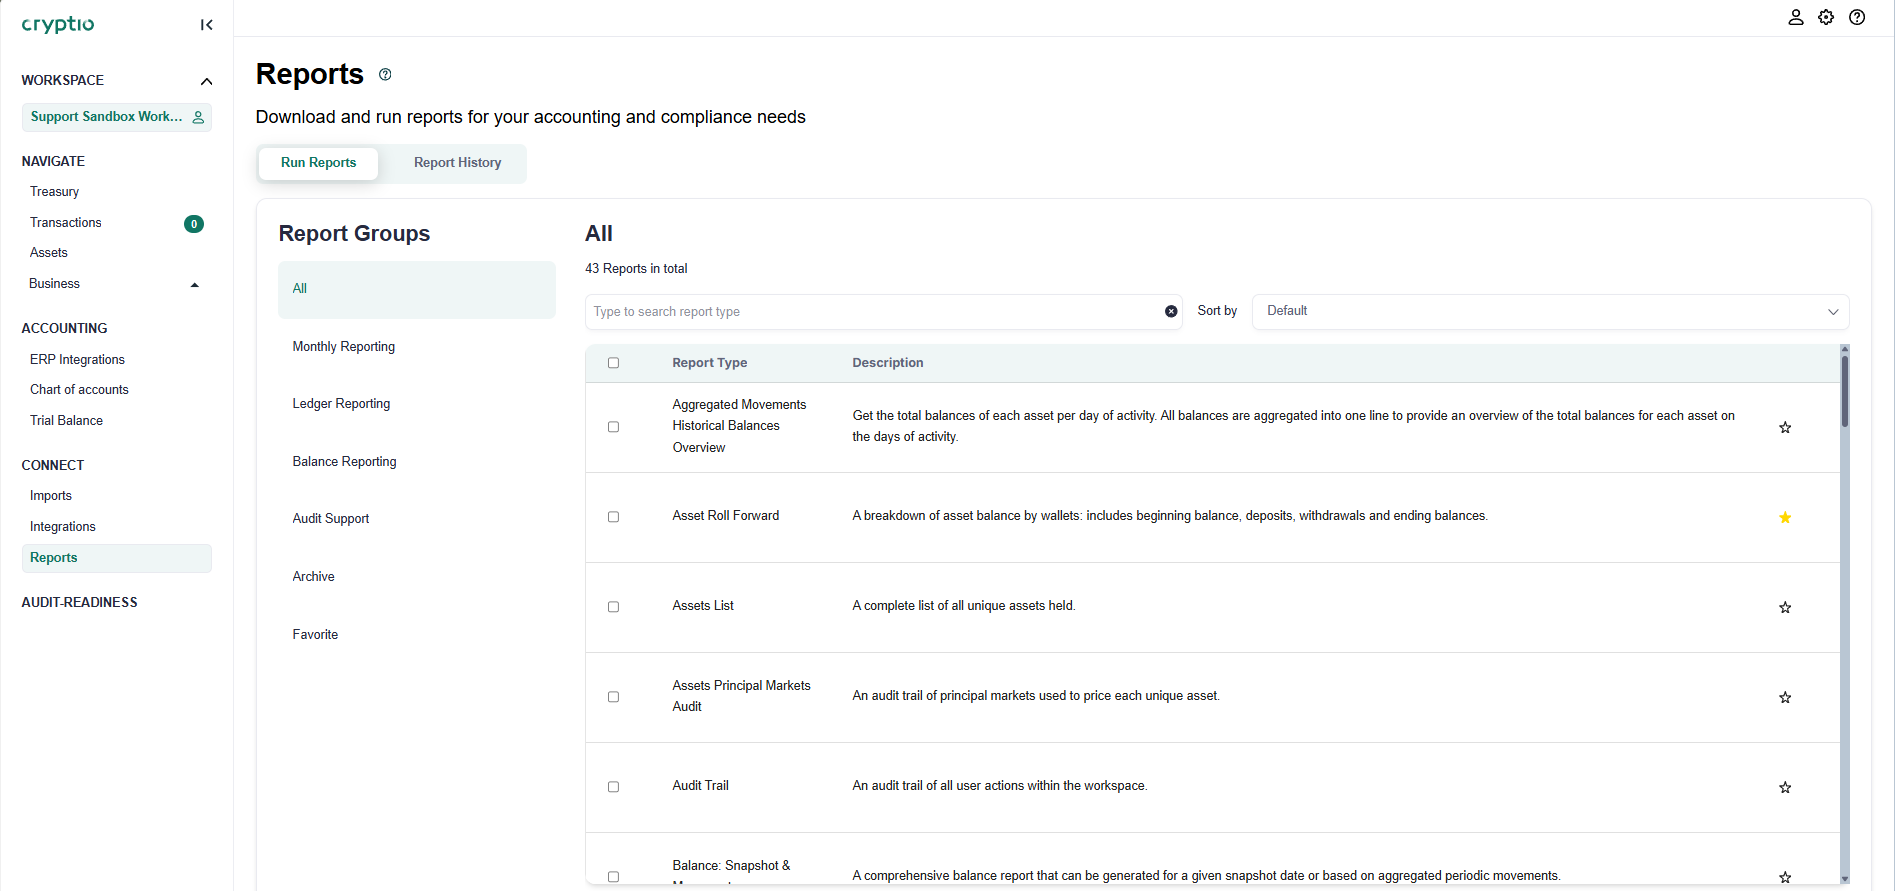Click the info icon beside Reports heading

(385, 75)
